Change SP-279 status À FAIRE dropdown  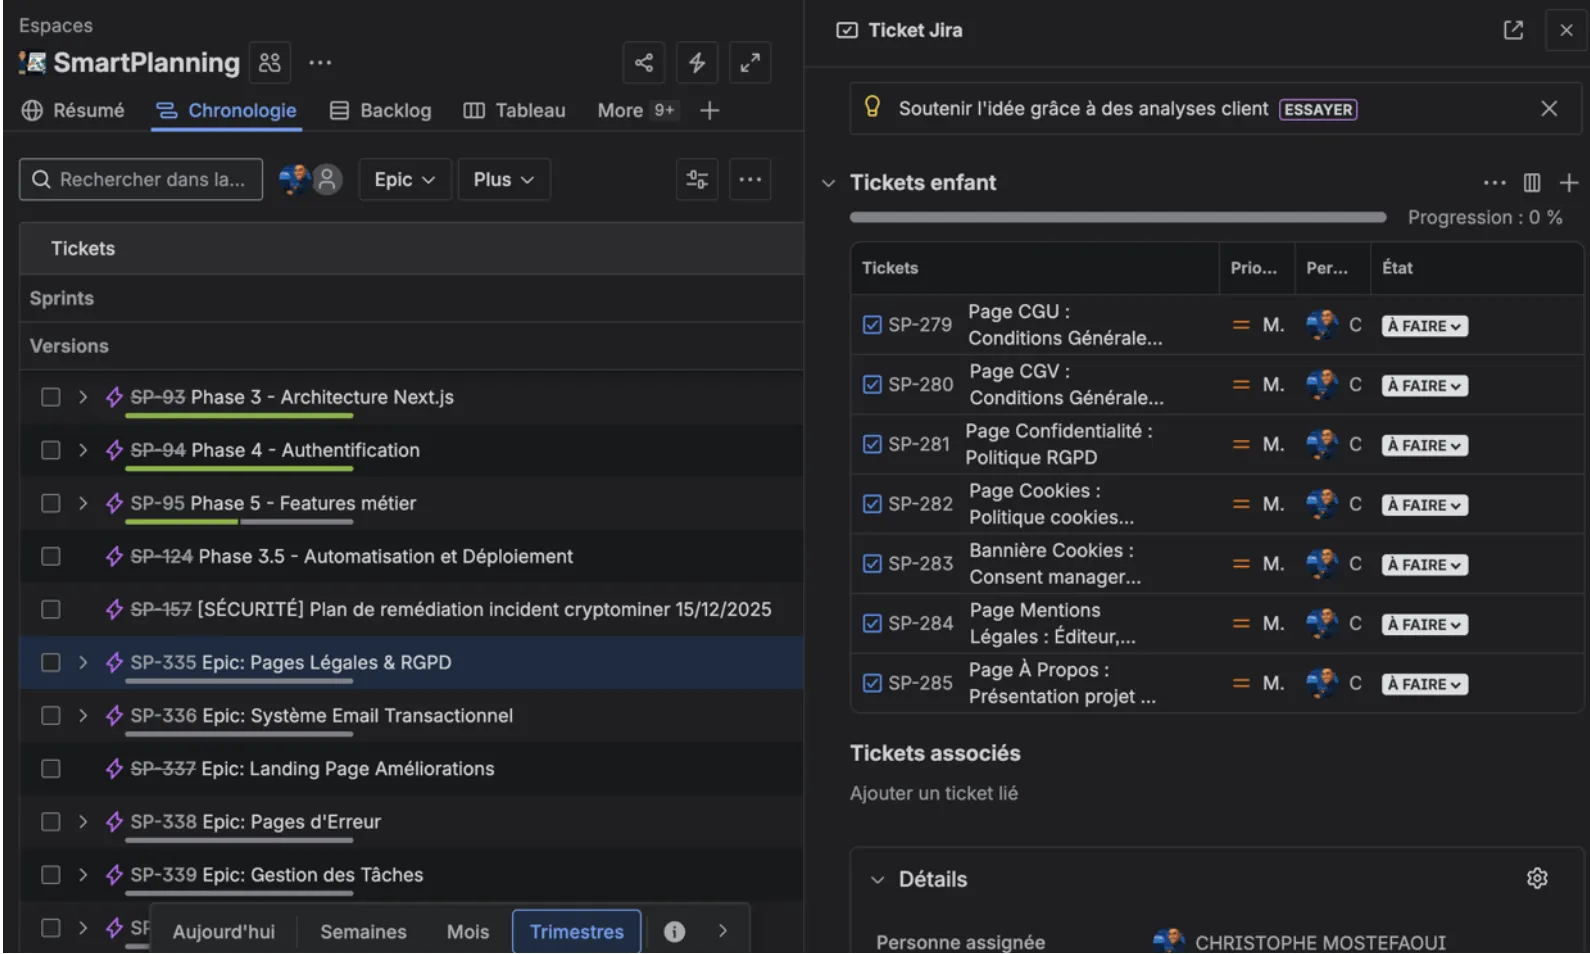pos(1424,326)
